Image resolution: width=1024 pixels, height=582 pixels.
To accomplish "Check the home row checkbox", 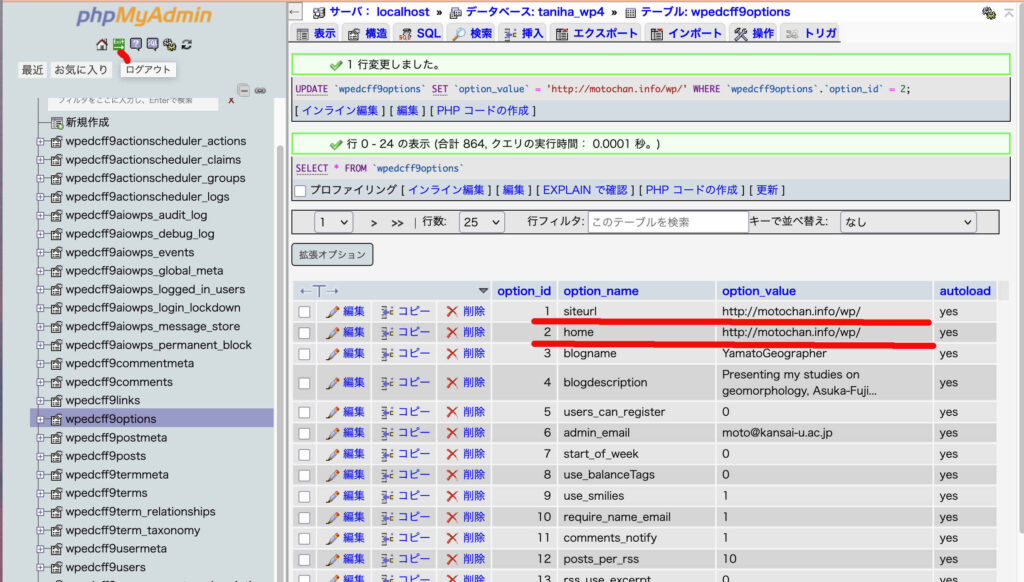I will [304, 332].
